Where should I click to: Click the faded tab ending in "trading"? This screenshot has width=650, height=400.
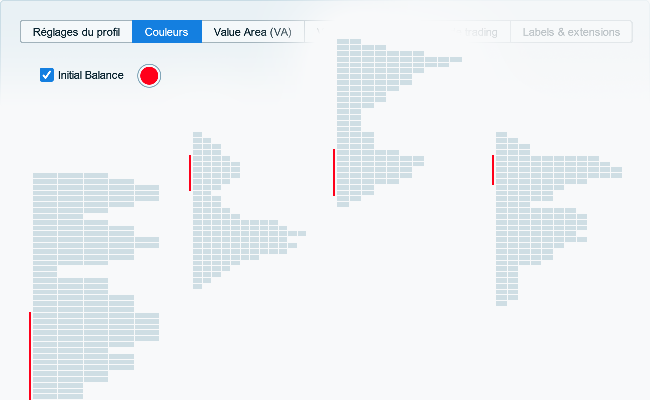[x=482, y=32]
